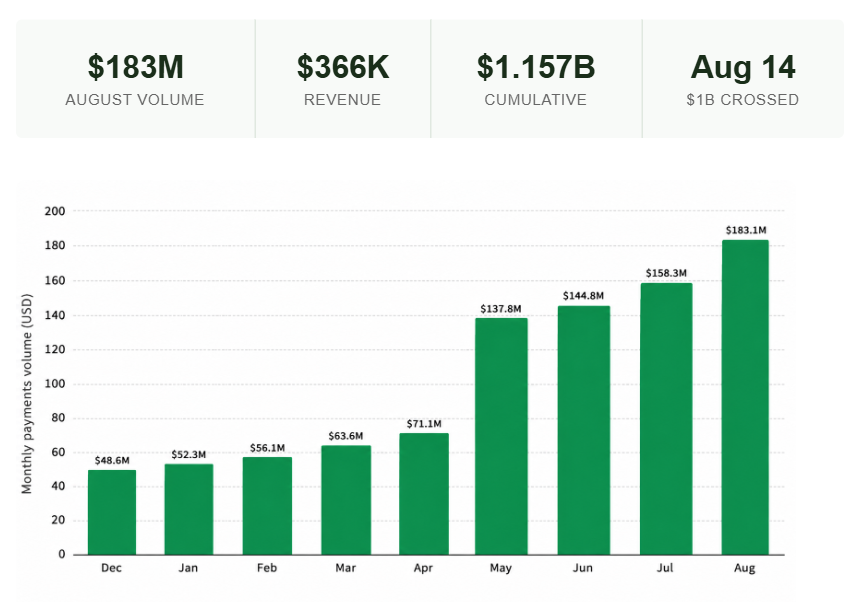Click the Aug 14 date value
The width and height of the screenshot is (845, 602).
(743, 67)
